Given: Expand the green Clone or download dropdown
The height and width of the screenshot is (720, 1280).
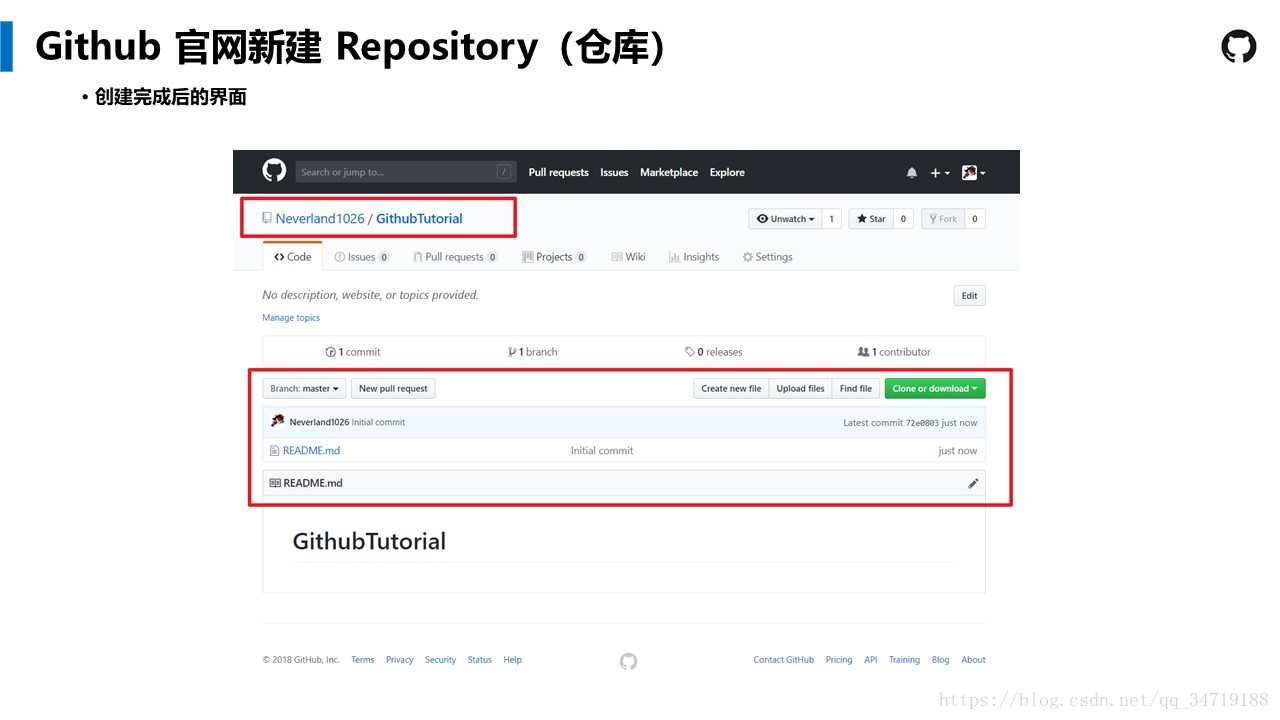Looking at the screenshot, I should (935, 389).
